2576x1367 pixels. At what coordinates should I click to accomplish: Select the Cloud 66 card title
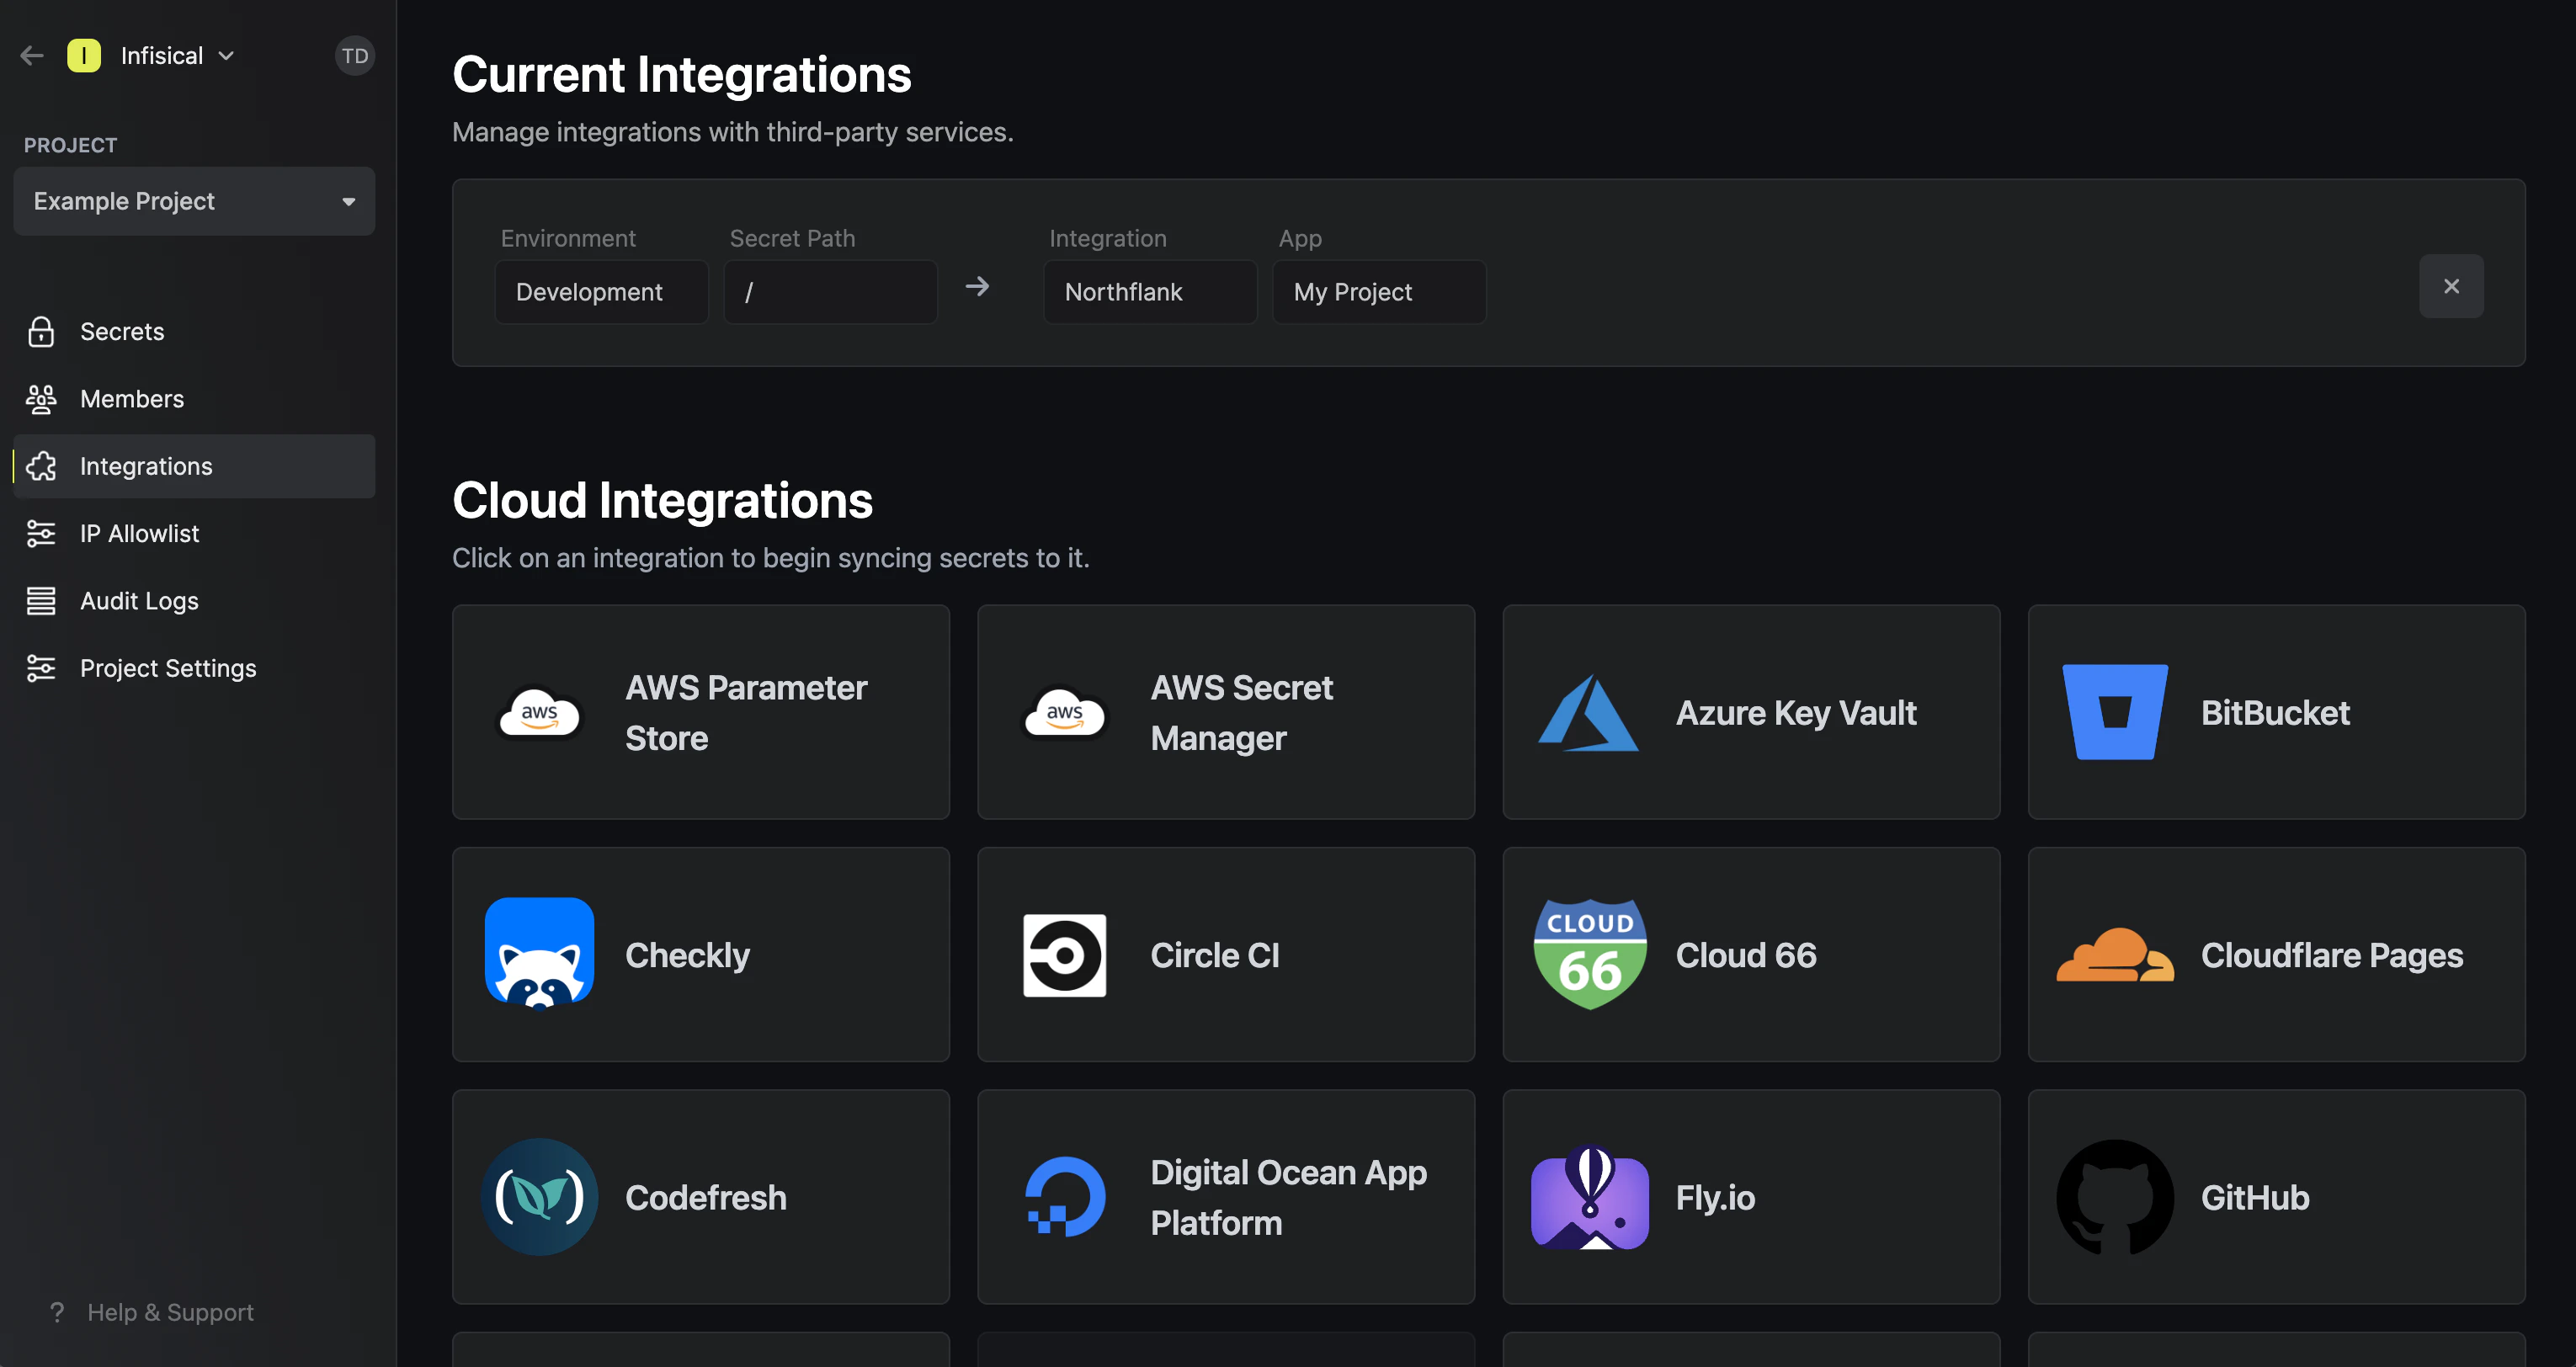click(x=1746, y=955)
